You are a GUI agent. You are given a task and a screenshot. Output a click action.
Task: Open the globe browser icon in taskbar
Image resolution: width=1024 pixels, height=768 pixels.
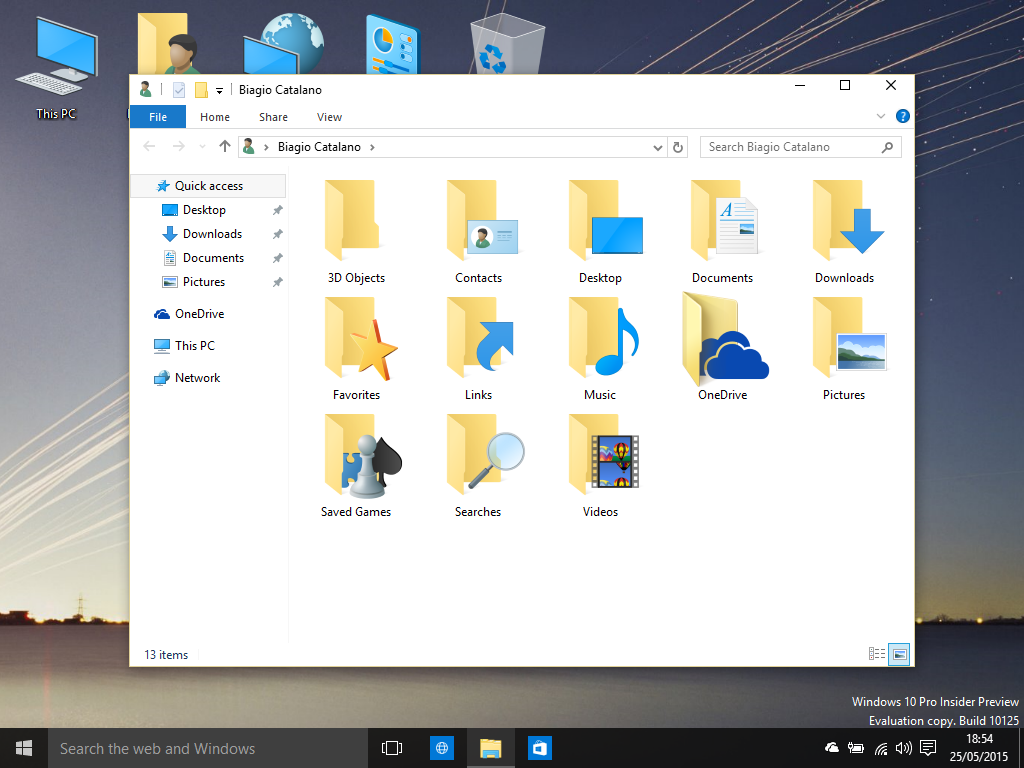[x=441, y=748]
